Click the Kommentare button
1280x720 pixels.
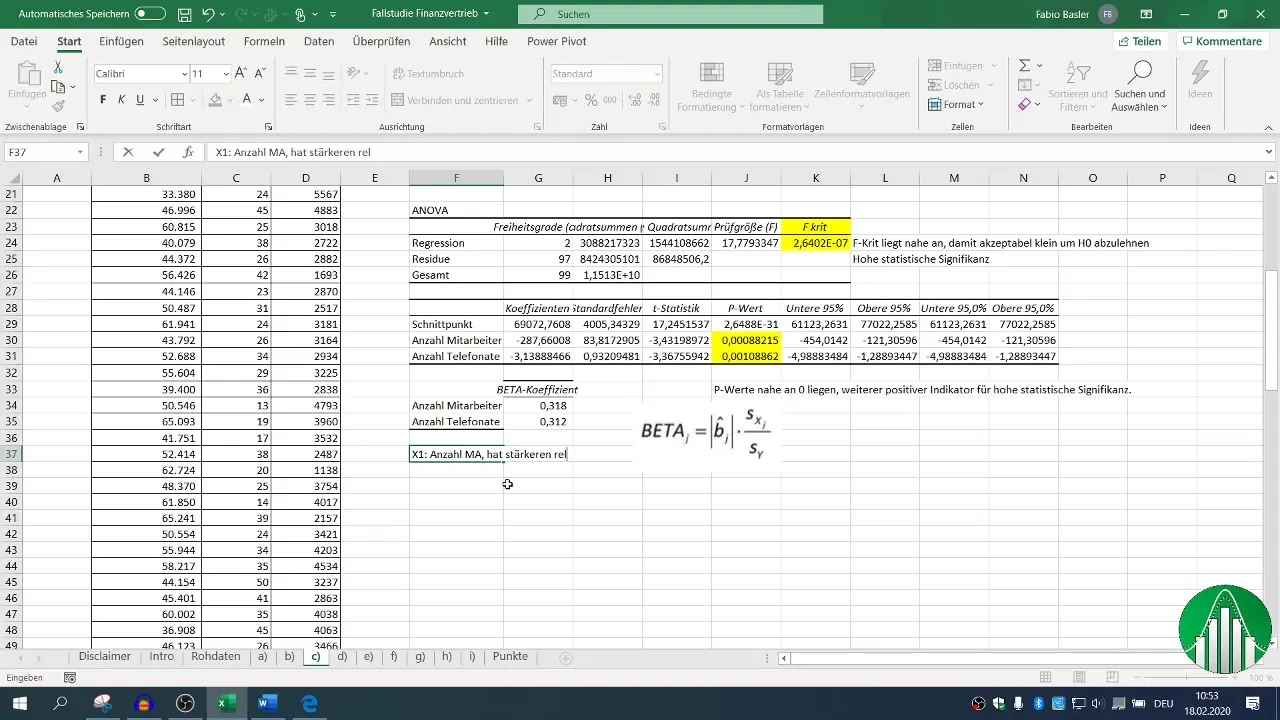pos(1222,41)
